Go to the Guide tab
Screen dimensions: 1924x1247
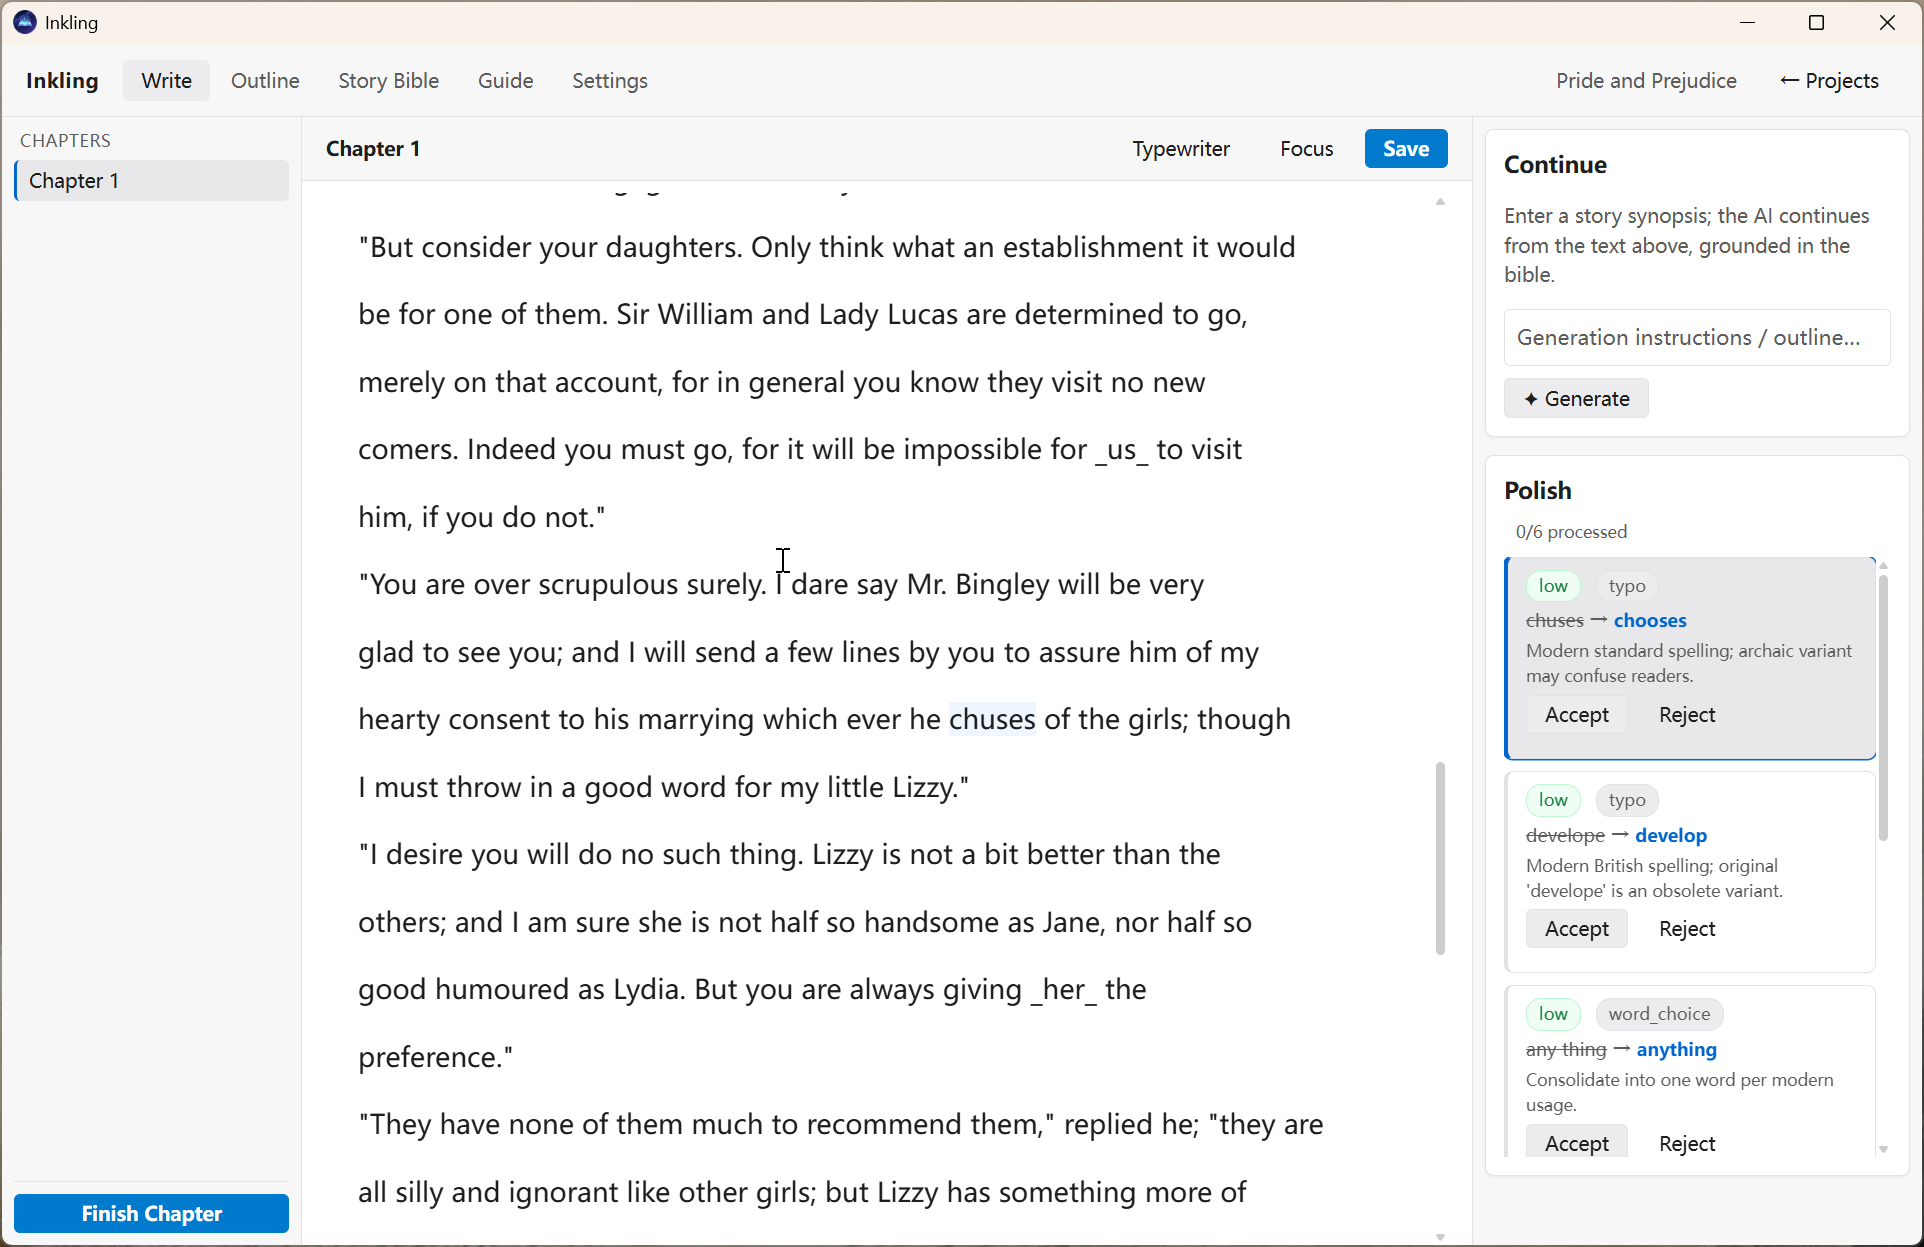[x=505, y=81]
